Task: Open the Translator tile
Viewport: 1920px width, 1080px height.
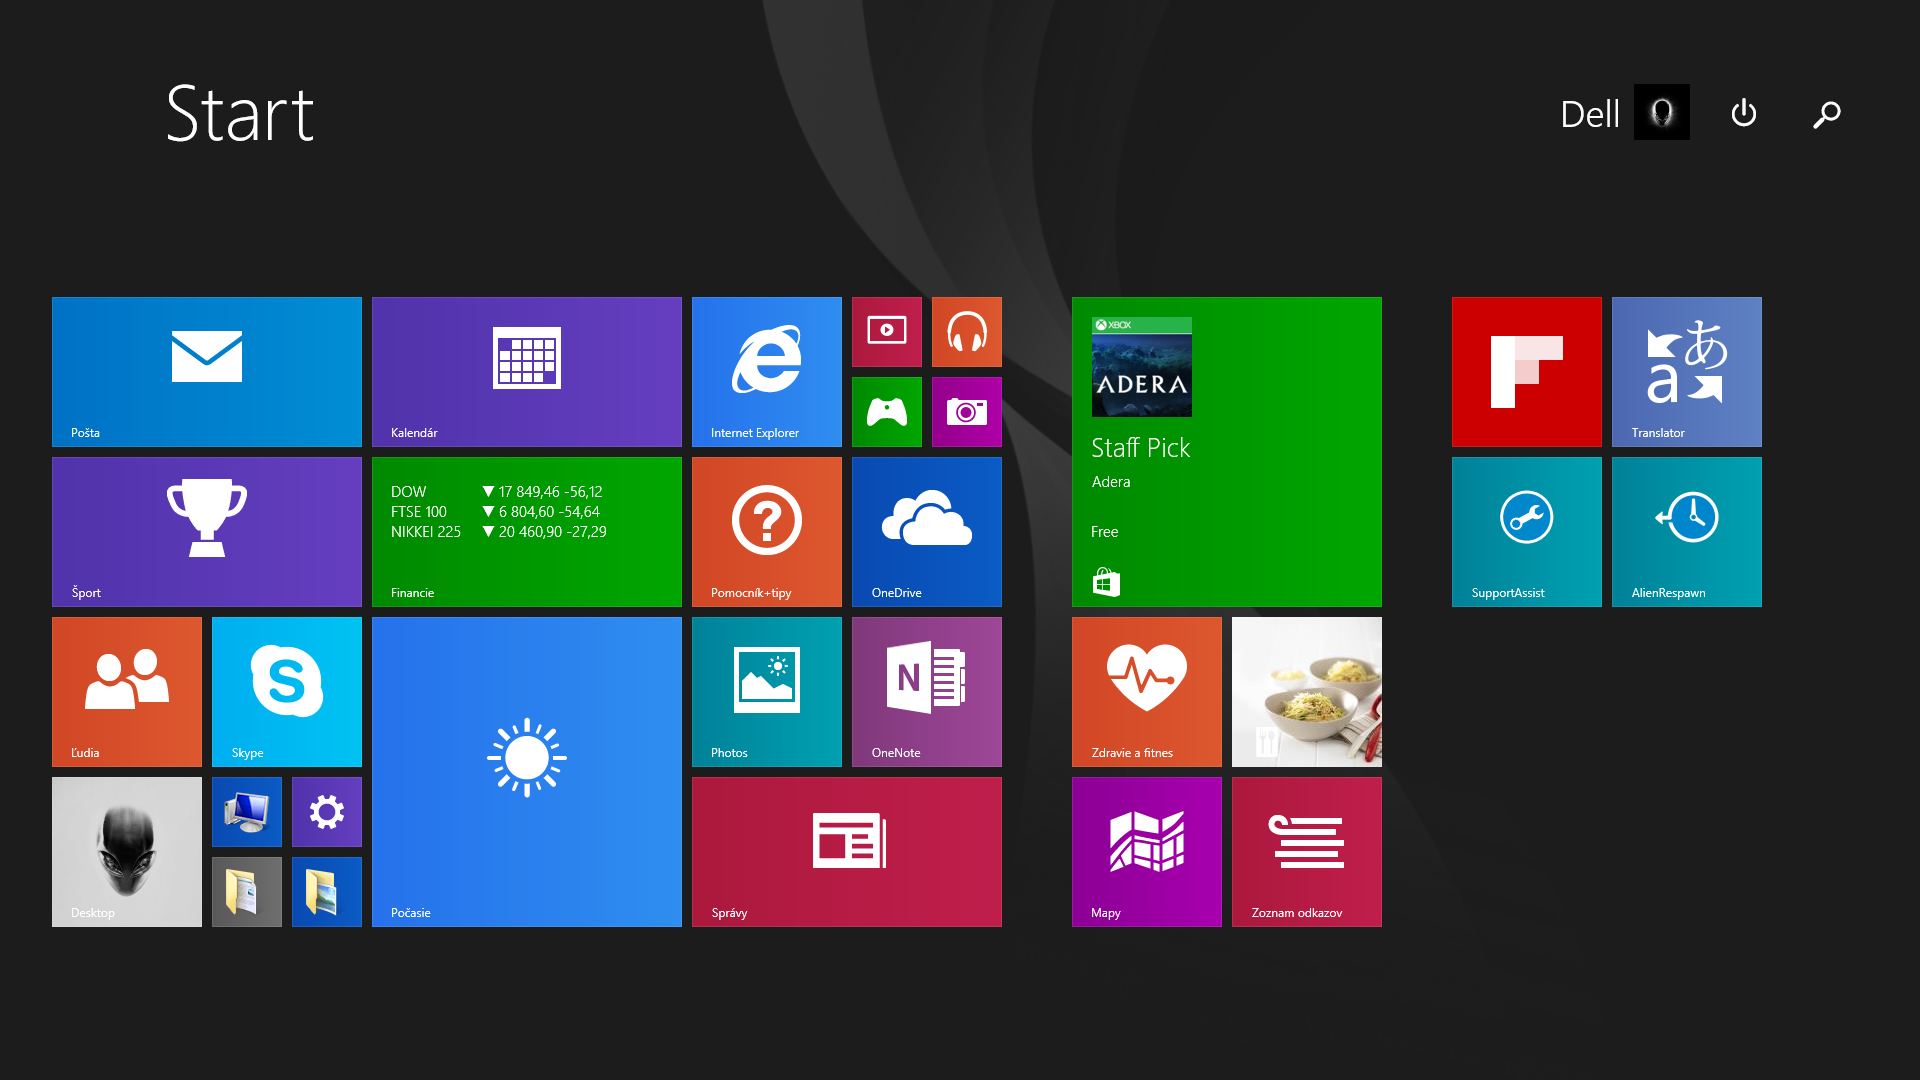Action: (1687, 372)
